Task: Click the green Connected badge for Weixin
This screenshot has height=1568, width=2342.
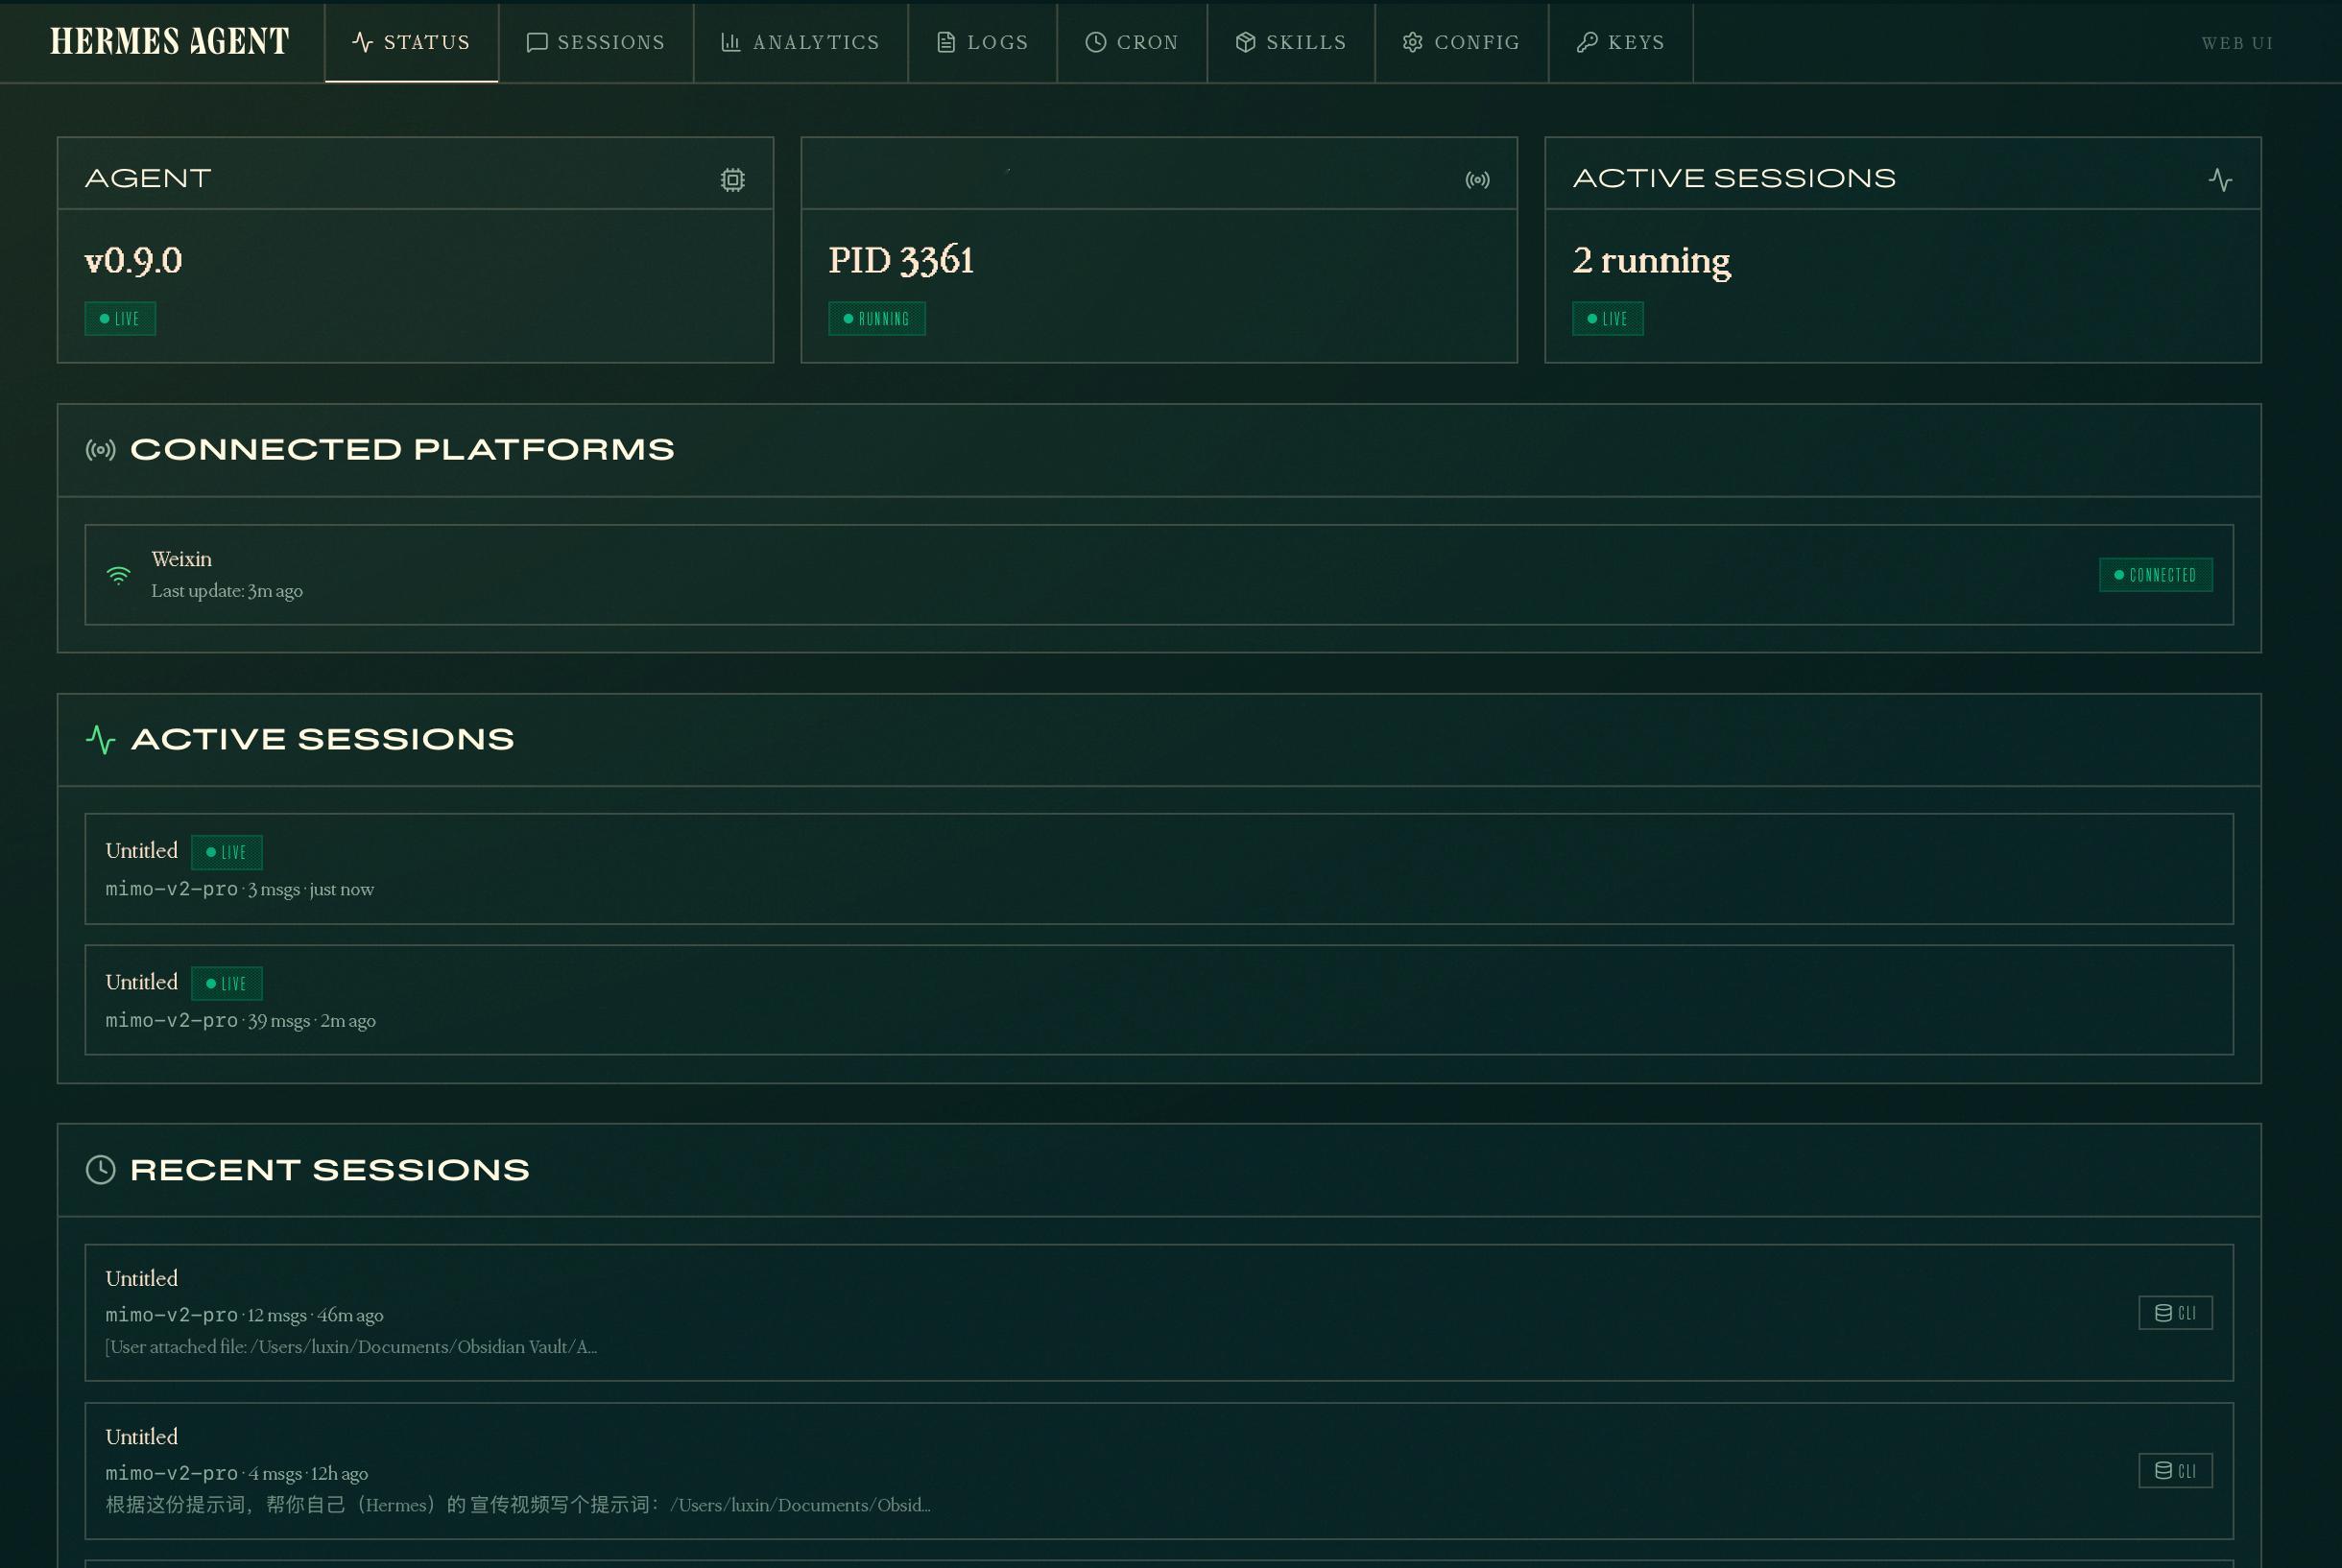Action: pos(2155,575)
